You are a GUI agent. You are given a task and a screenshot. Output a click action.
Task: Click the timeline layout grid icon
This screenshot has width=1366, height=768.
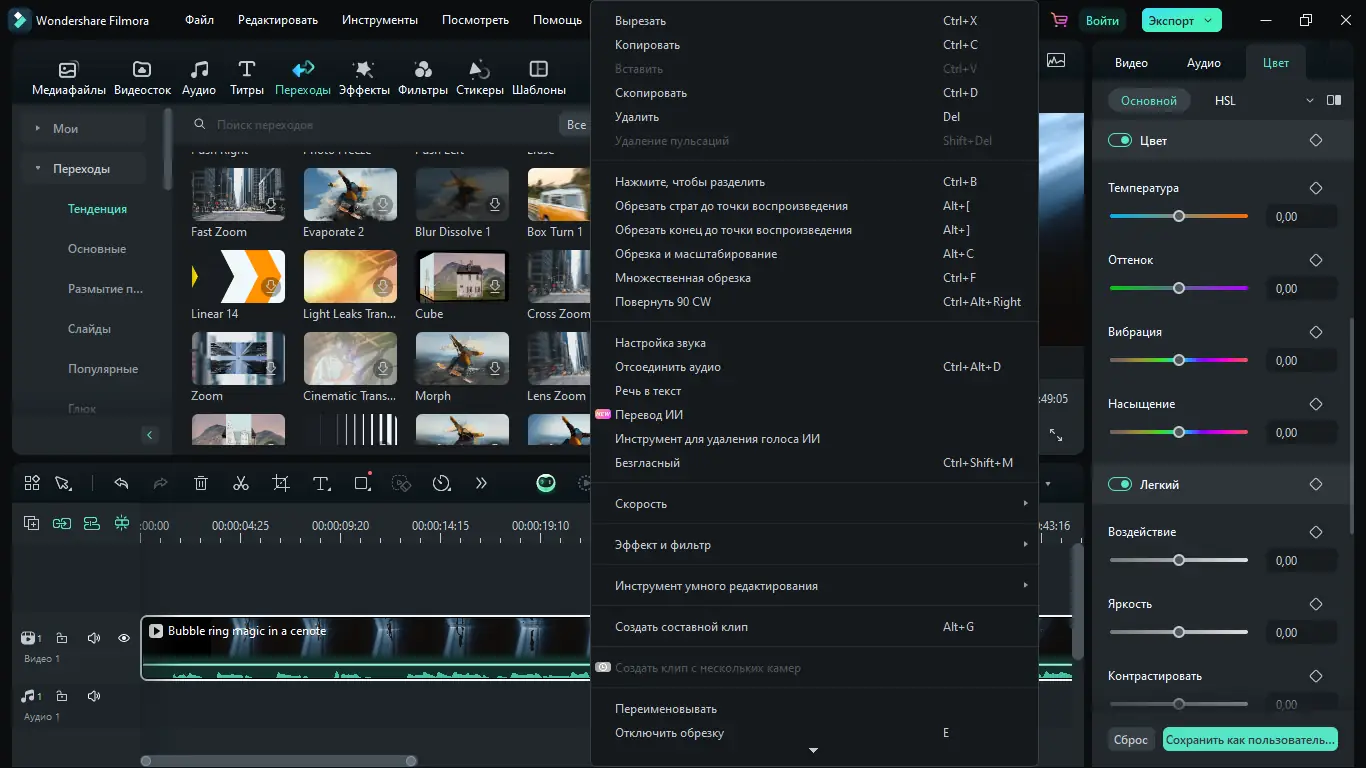32,483
